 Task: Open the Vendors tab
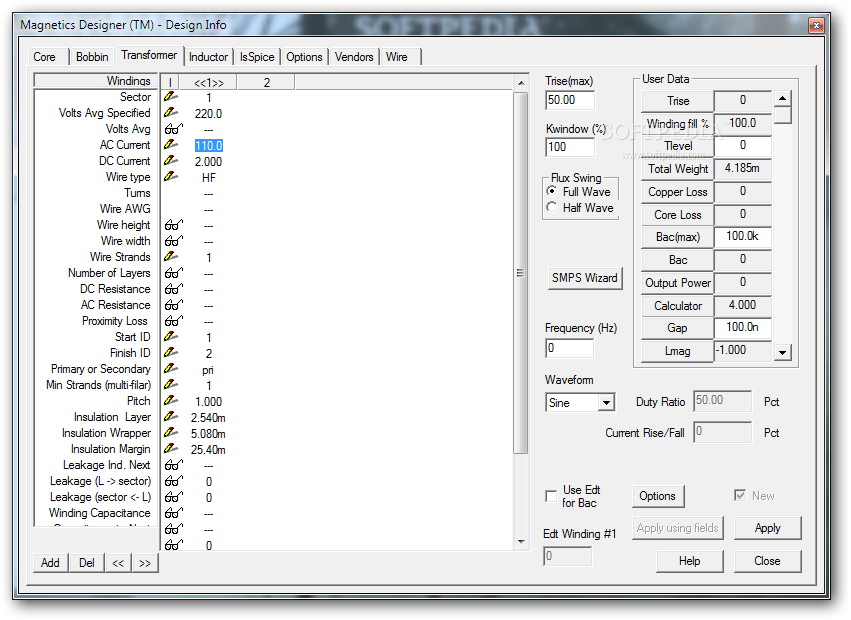[x=354, y=57]
